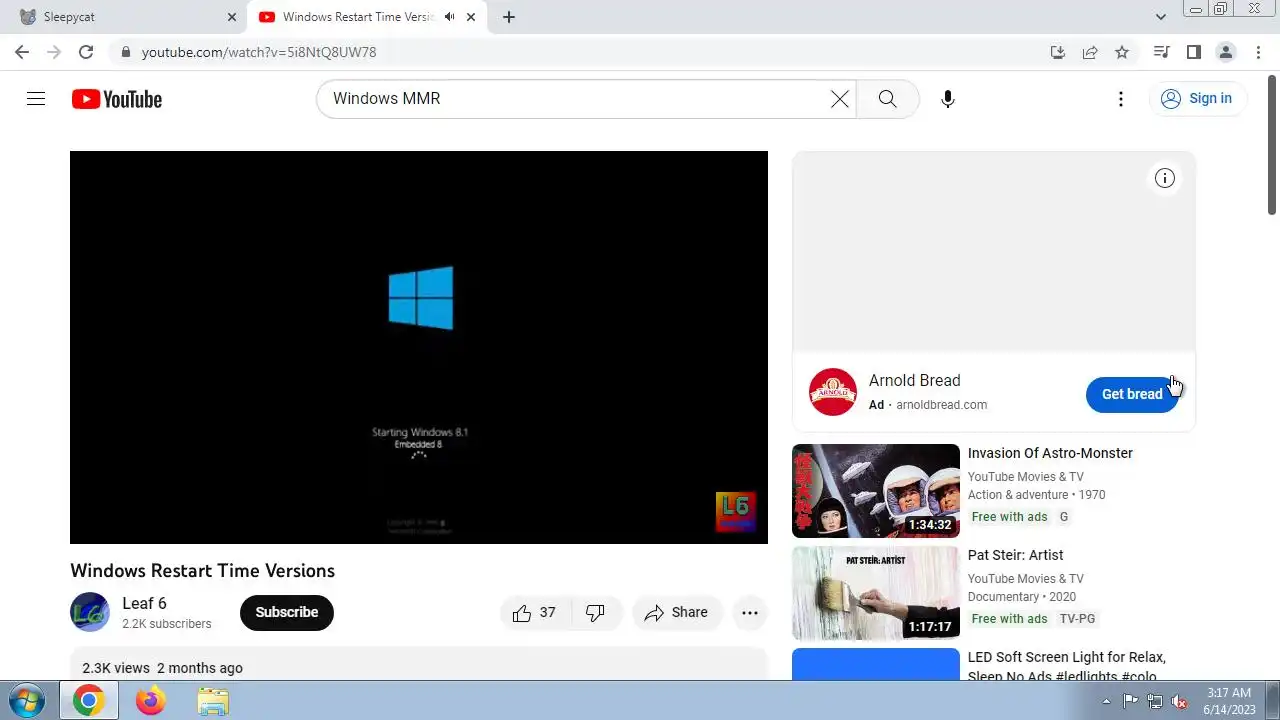Open ad info icon in sponsored panel
1280x720 pixels.
click(x=1164, y=178)
